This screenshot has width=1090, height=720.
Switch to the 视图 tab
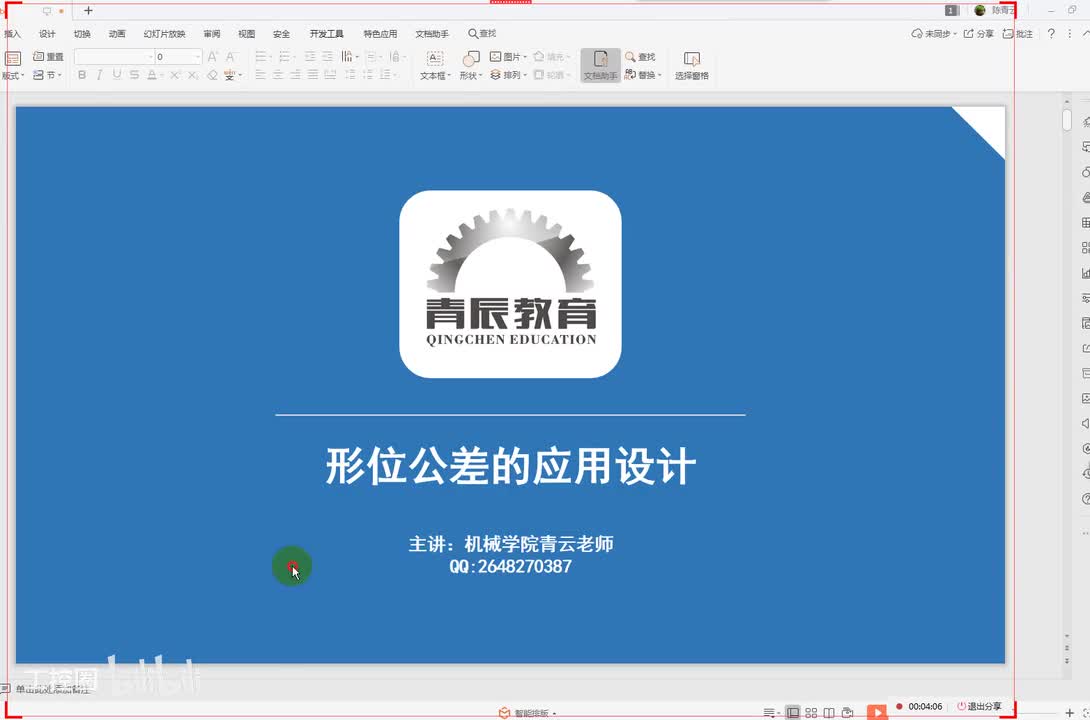click(247, 34)
